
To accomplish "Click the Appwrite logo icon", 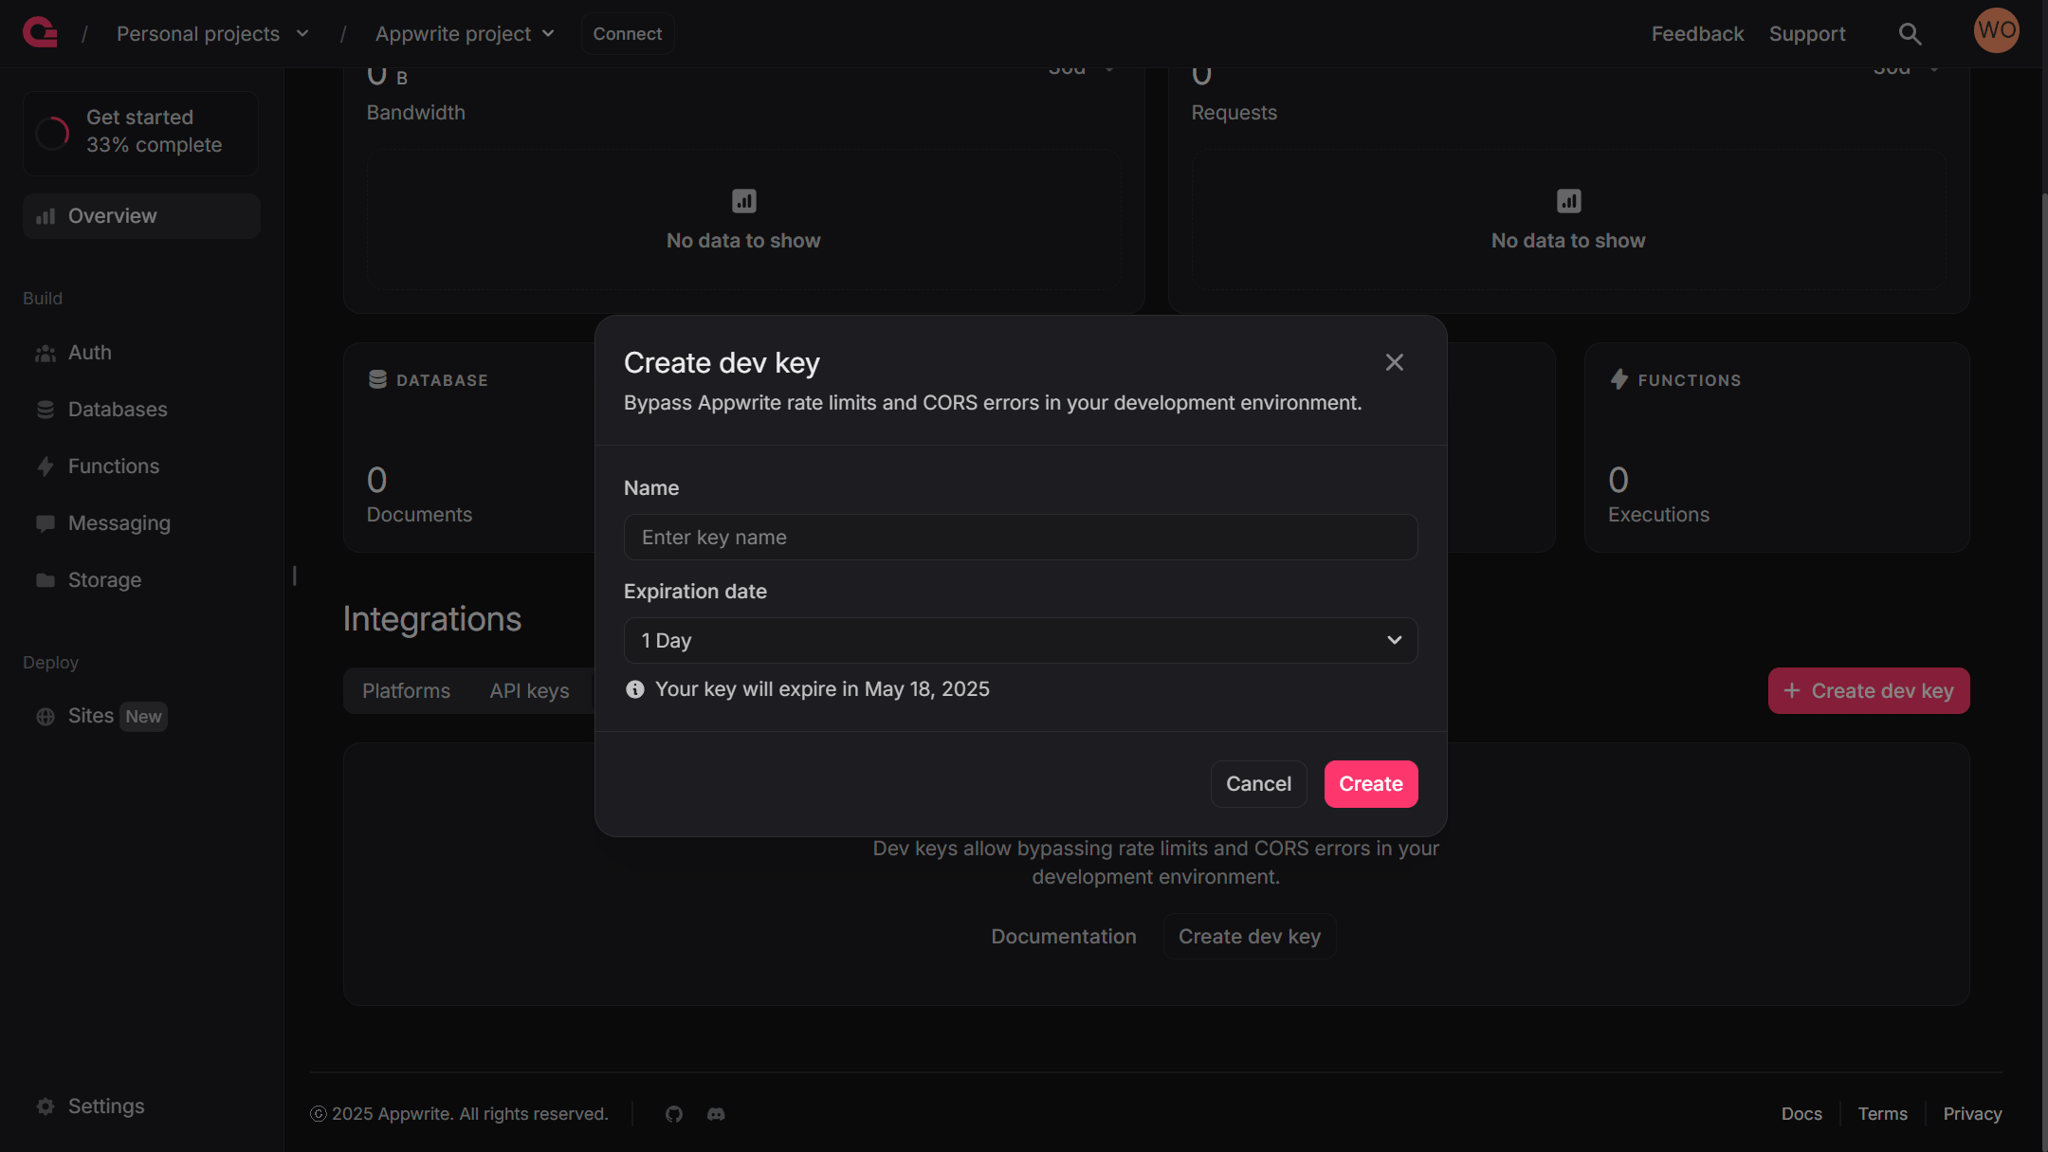I will coord(40,33).
